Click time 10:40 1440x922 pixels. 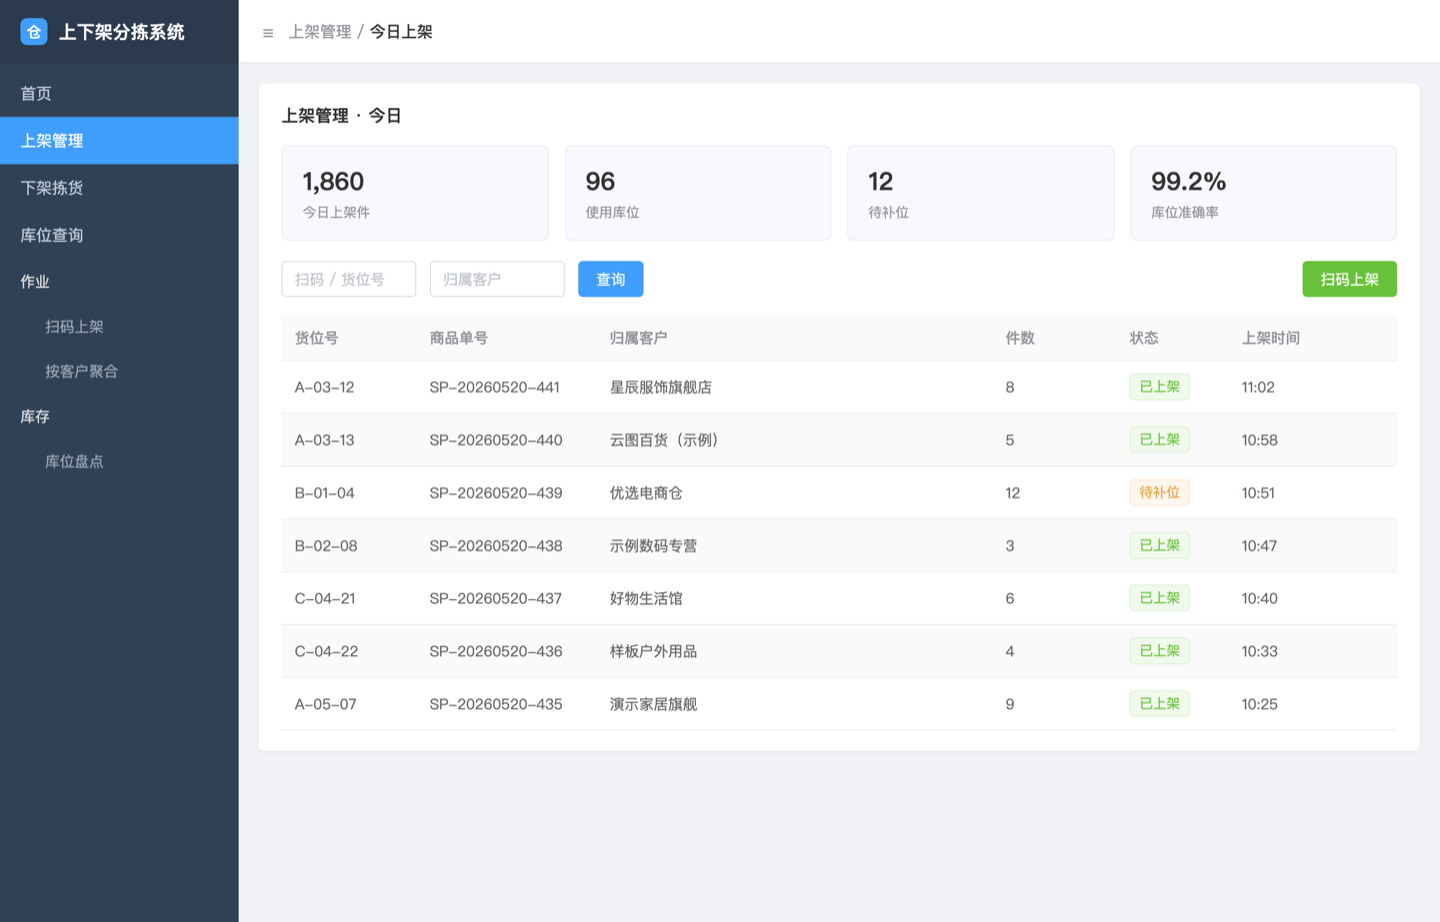(1260, 598)
